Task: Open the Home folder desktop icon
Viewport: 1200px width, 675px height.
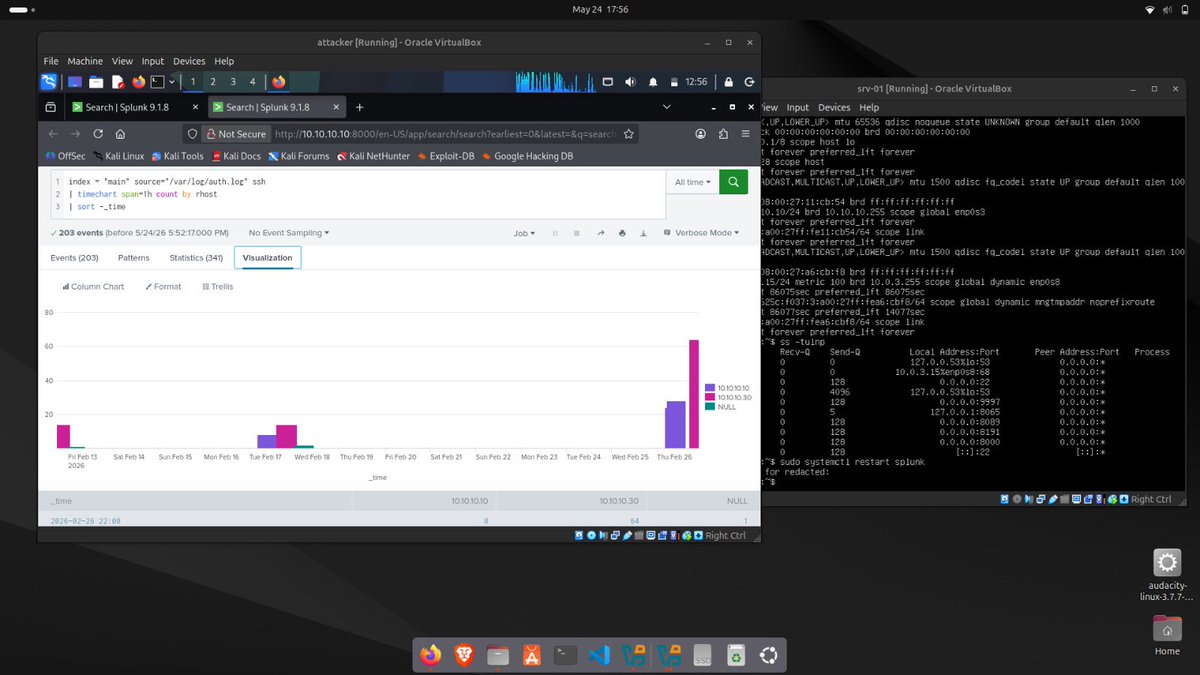Action: 1167,635
